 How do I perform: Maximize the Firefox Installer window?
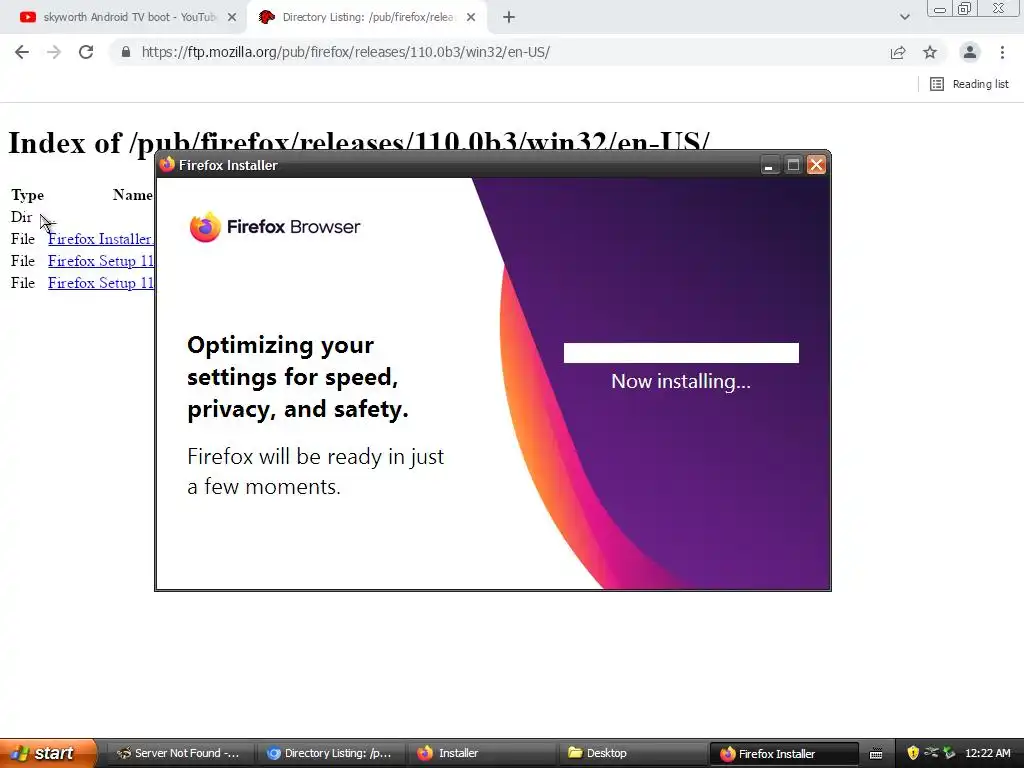pyautogui.click(x=793, y=165)
